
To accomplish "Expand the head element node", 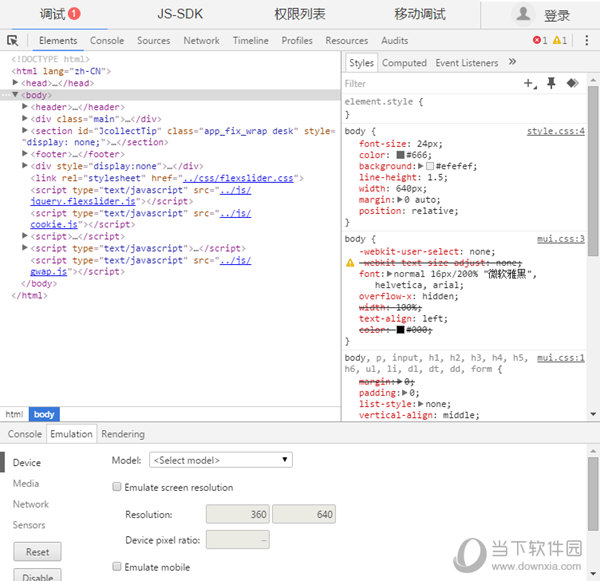I will (15, 83).
